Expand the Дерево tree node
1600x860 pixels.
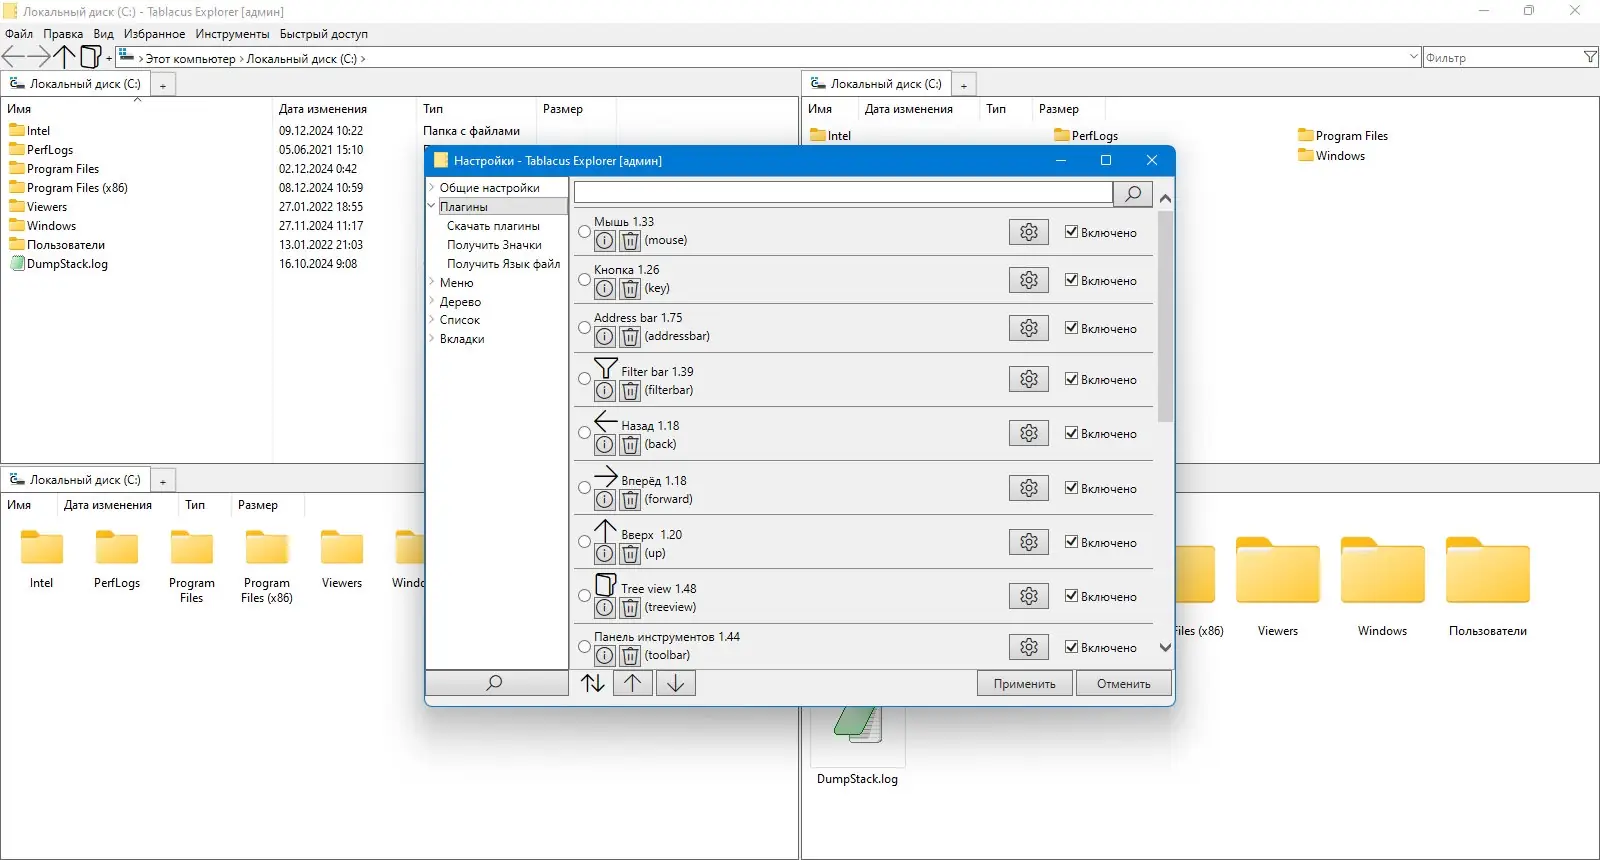click(x=432, y=301)
